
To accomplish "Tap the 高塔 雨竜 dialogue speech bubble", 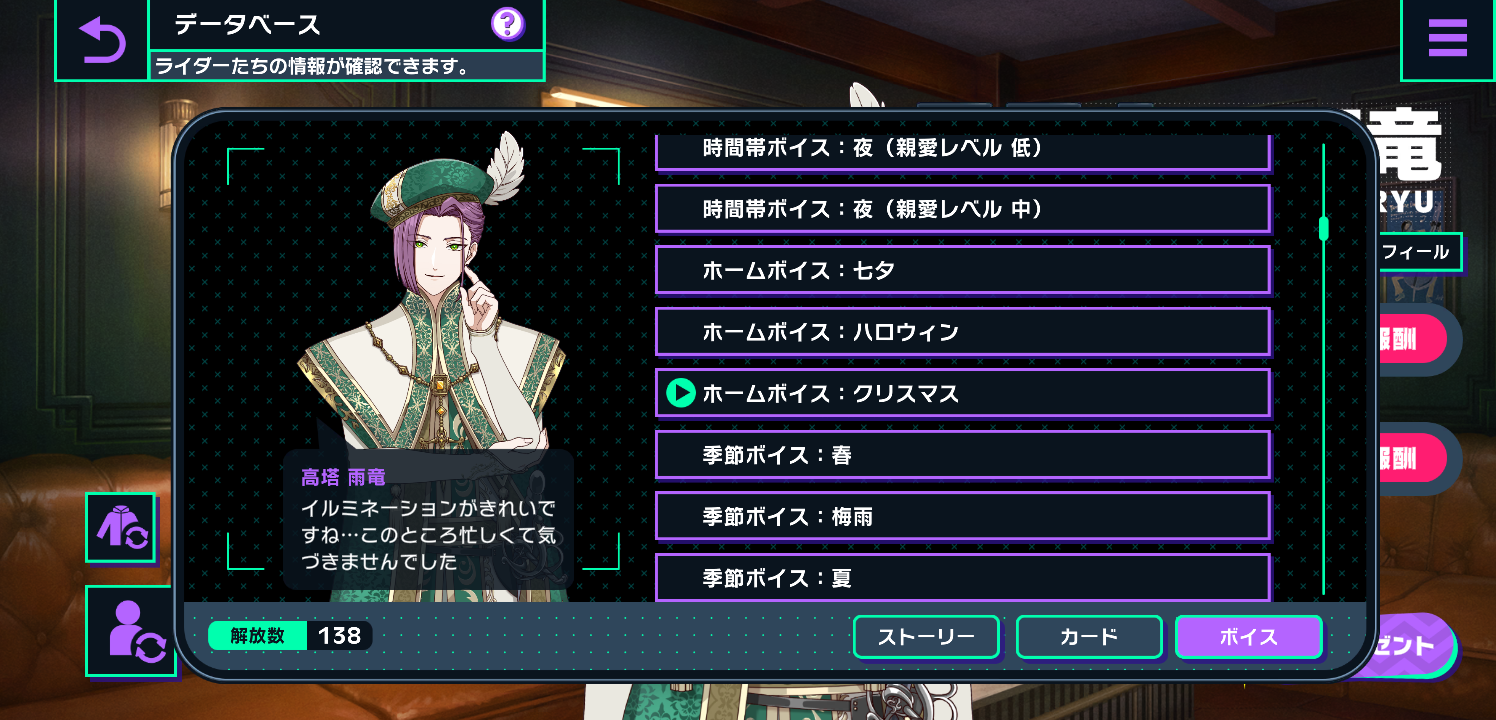I will 428,519.
